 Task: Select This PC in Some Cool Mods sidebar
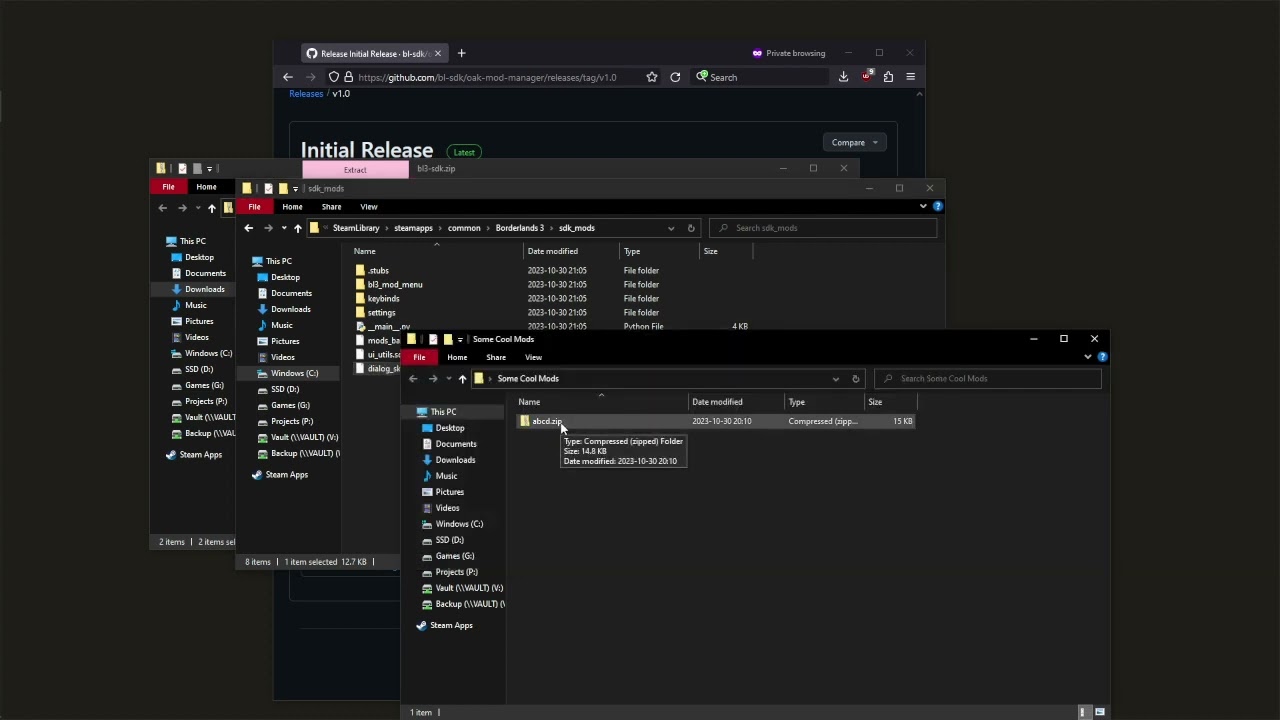point(444,412)
